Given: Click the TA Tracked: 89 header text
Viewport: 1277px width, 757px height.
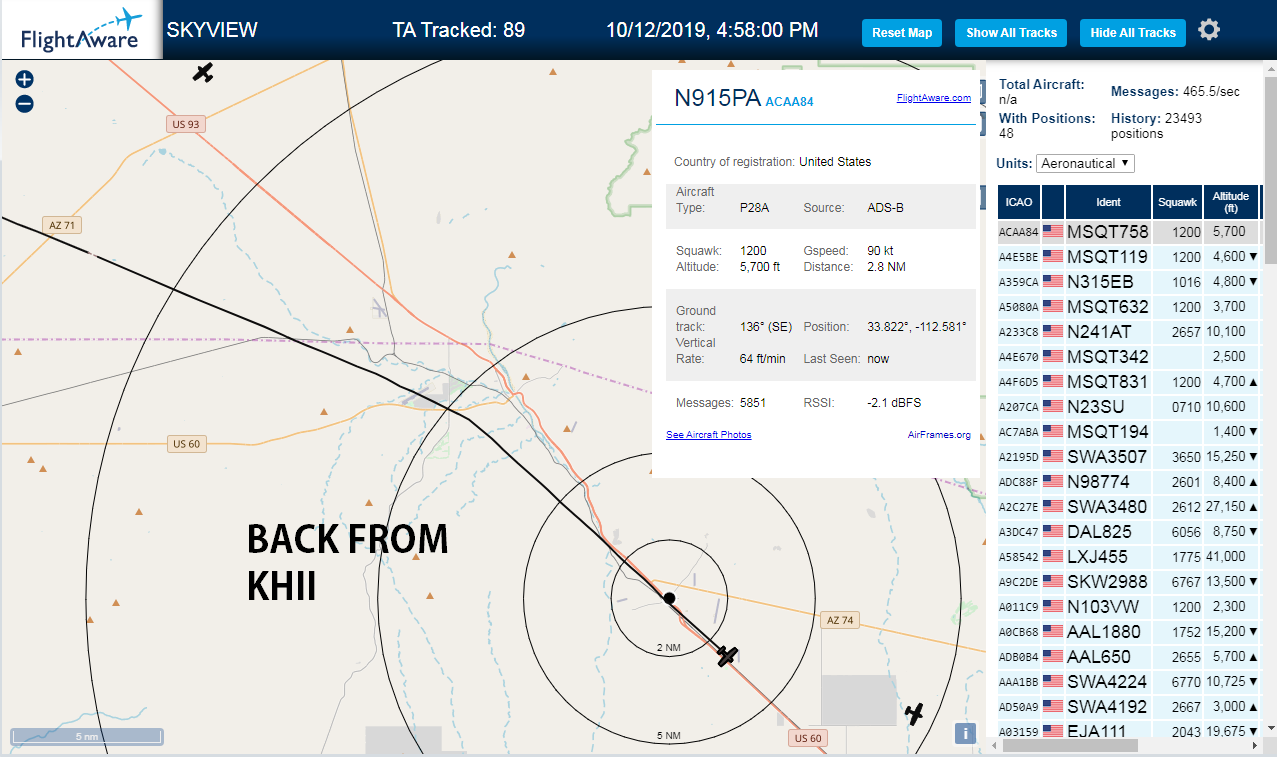Looking at the screenshot, I should pos(458,30).
